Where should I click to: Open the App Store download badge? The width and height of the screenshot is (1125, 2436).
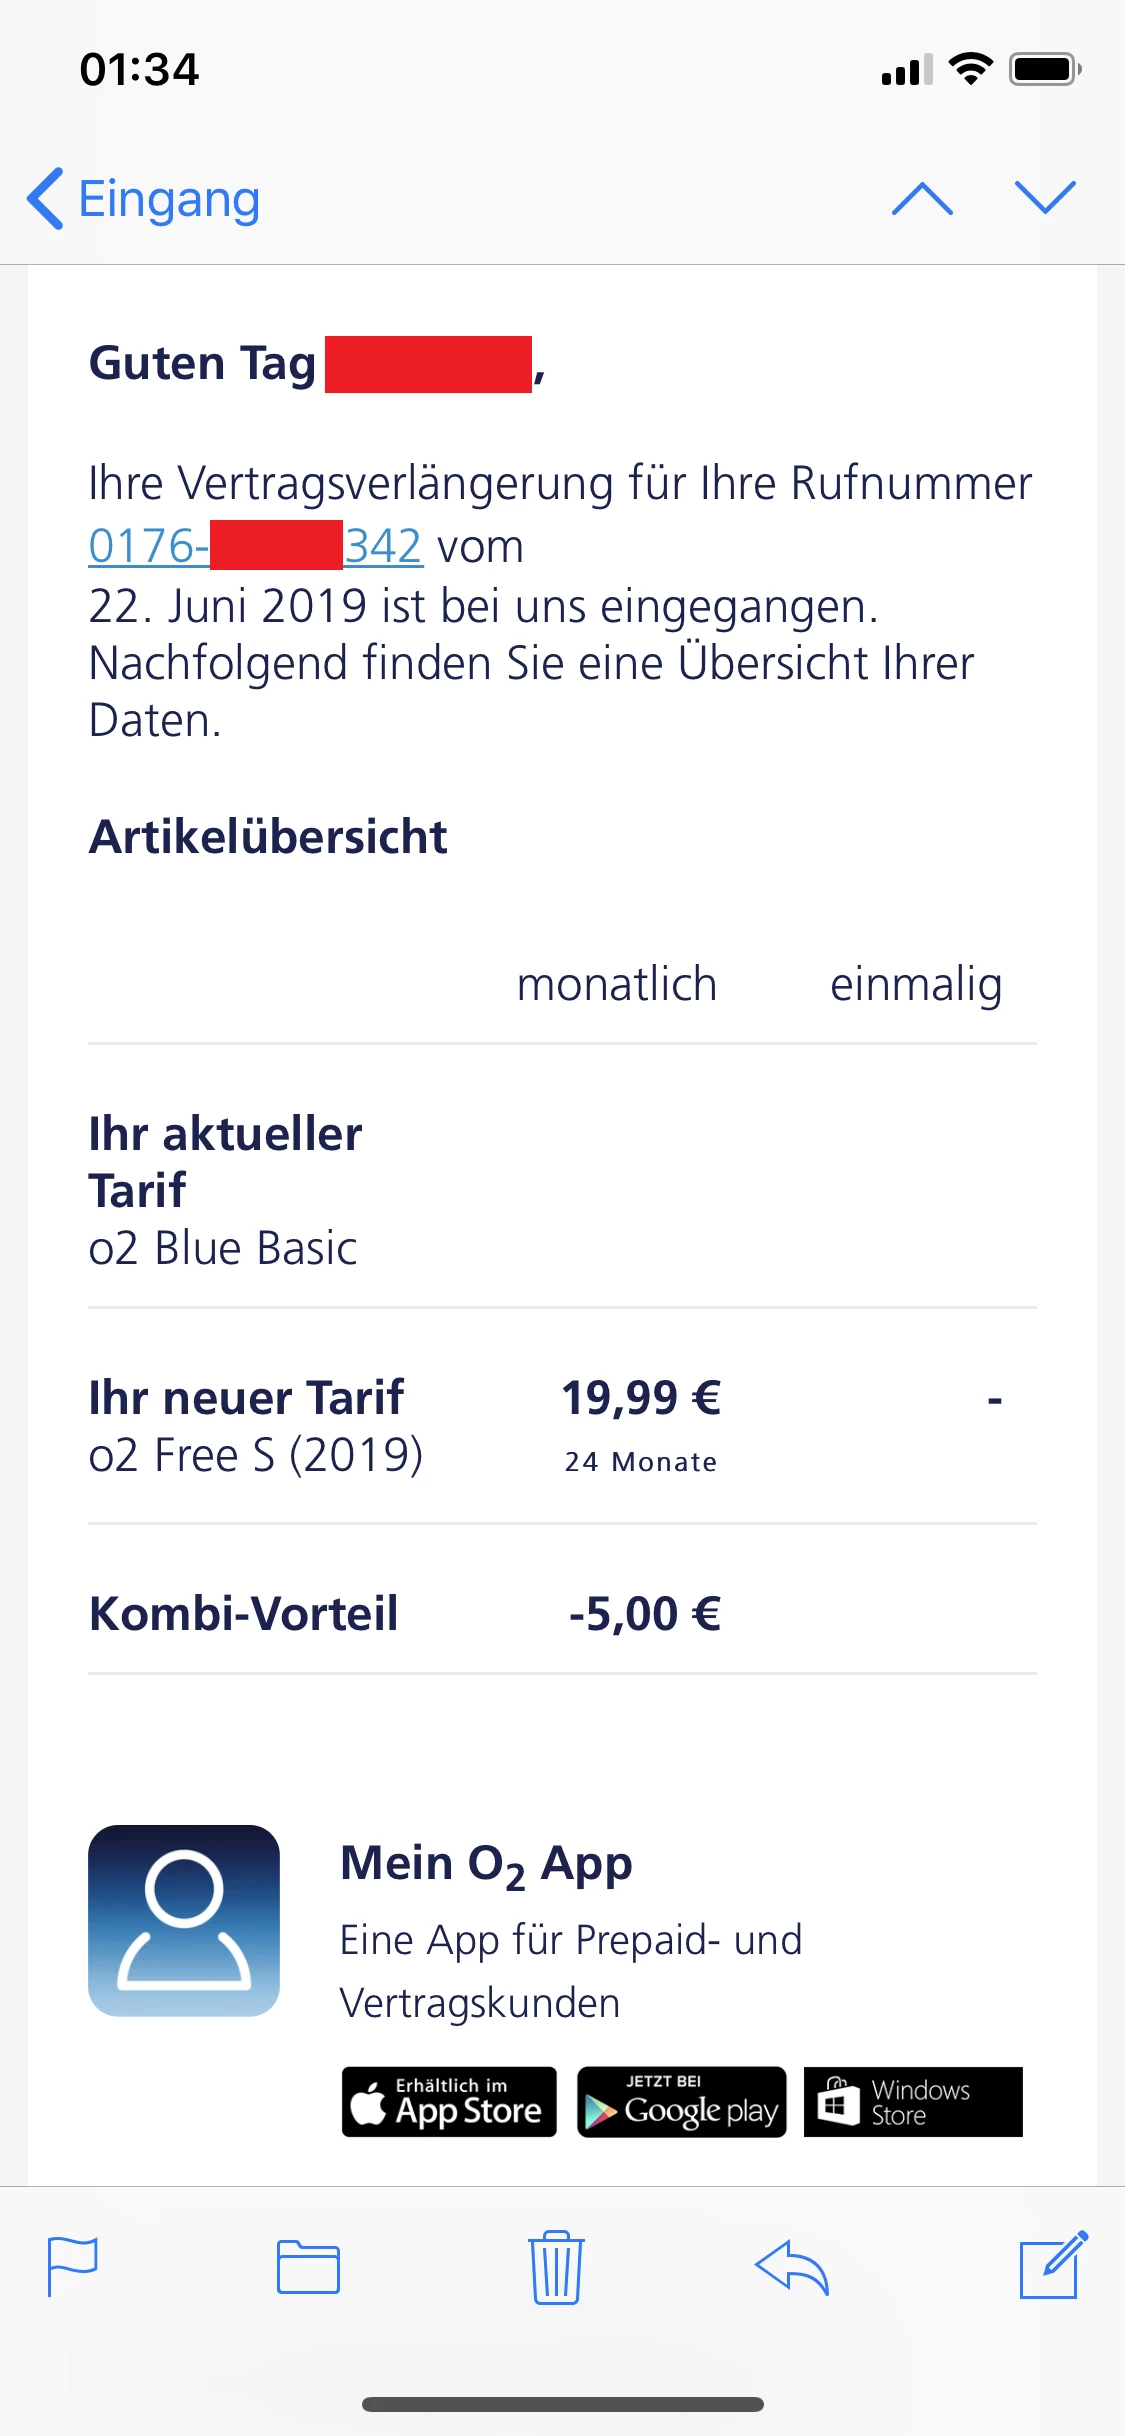[x=449, y=2102]
